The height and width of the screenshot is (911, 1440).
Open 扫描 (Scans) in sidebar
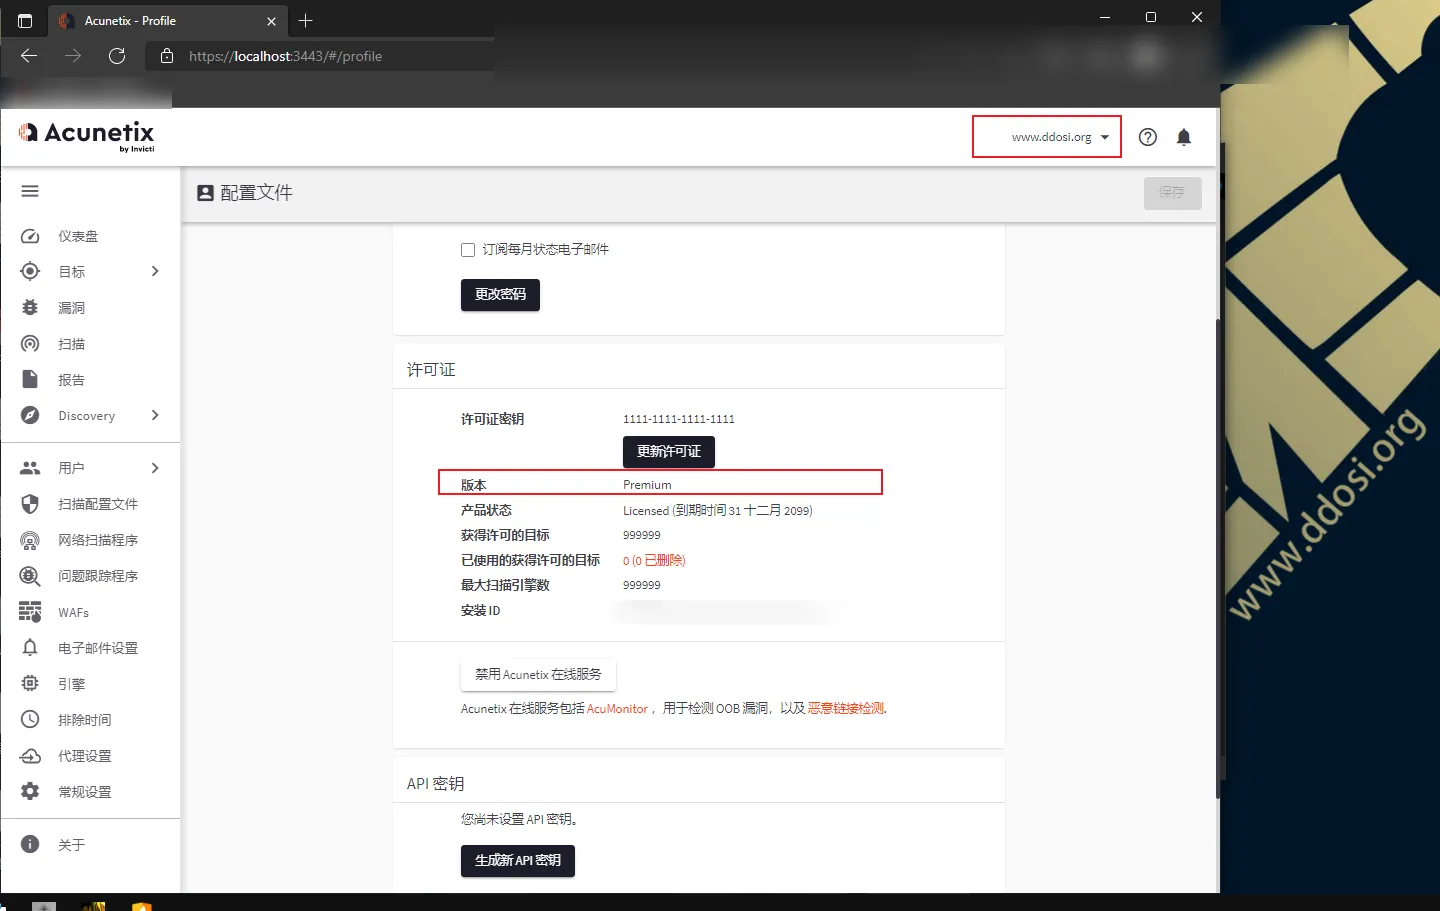coord(71,344)
